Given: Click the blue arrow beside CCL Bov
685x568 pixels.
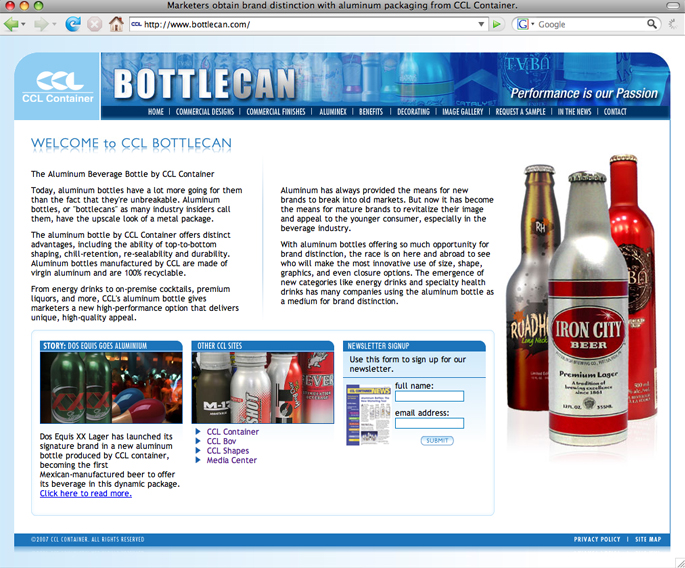Looking at the screenshot, I should pos(198,441).
